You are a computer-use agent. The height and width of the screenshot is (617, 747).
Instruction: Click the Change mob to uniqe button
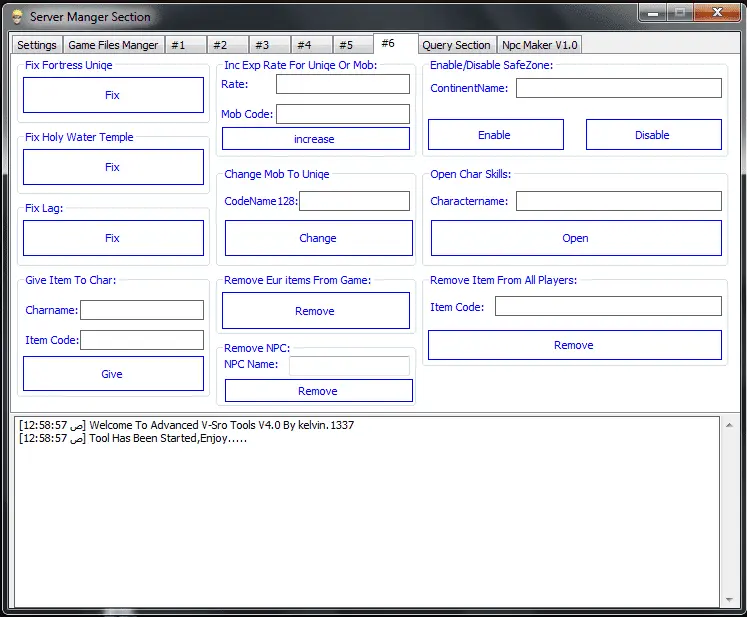[319, 238]
